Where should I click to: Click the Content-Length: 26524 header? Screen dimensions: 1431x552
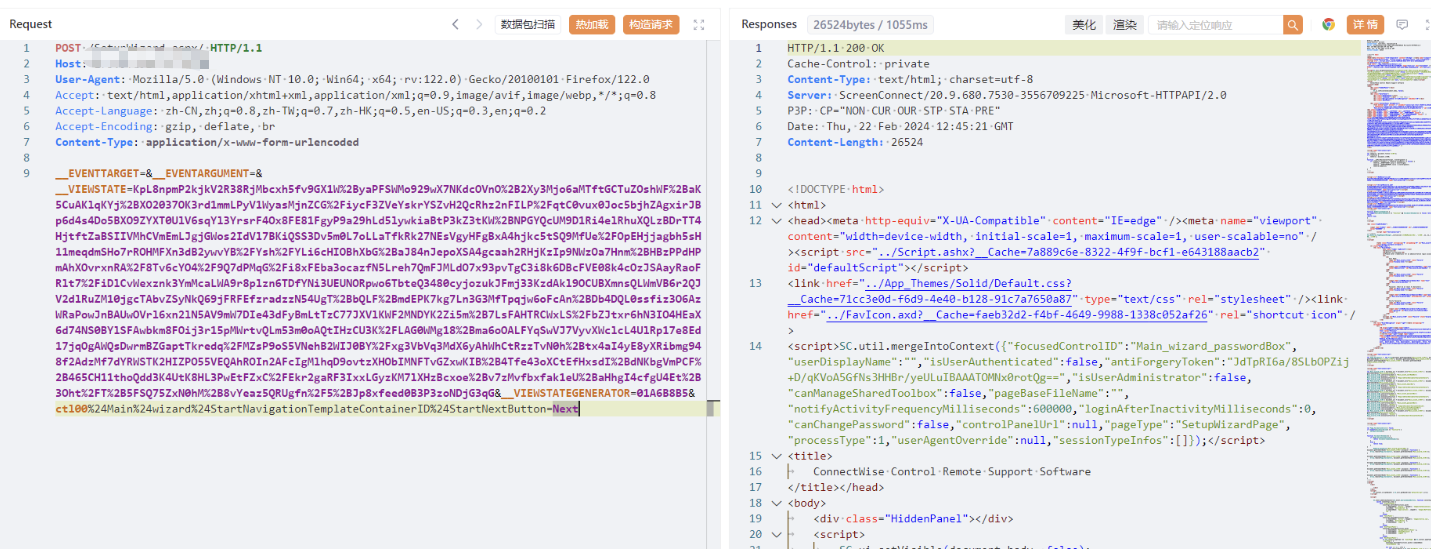coord(855,142)
